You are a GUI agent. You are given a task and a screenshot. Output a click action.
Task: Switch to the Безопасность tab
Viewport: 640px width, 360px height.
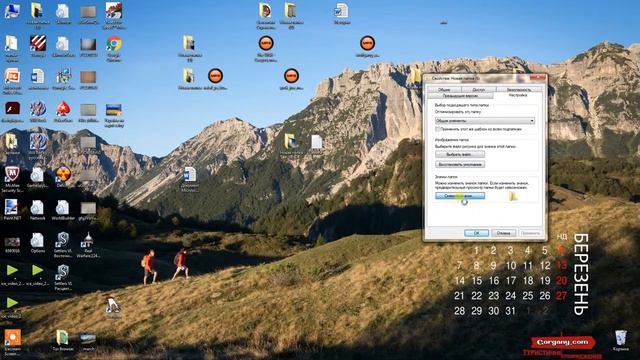[x=519, y=89]
